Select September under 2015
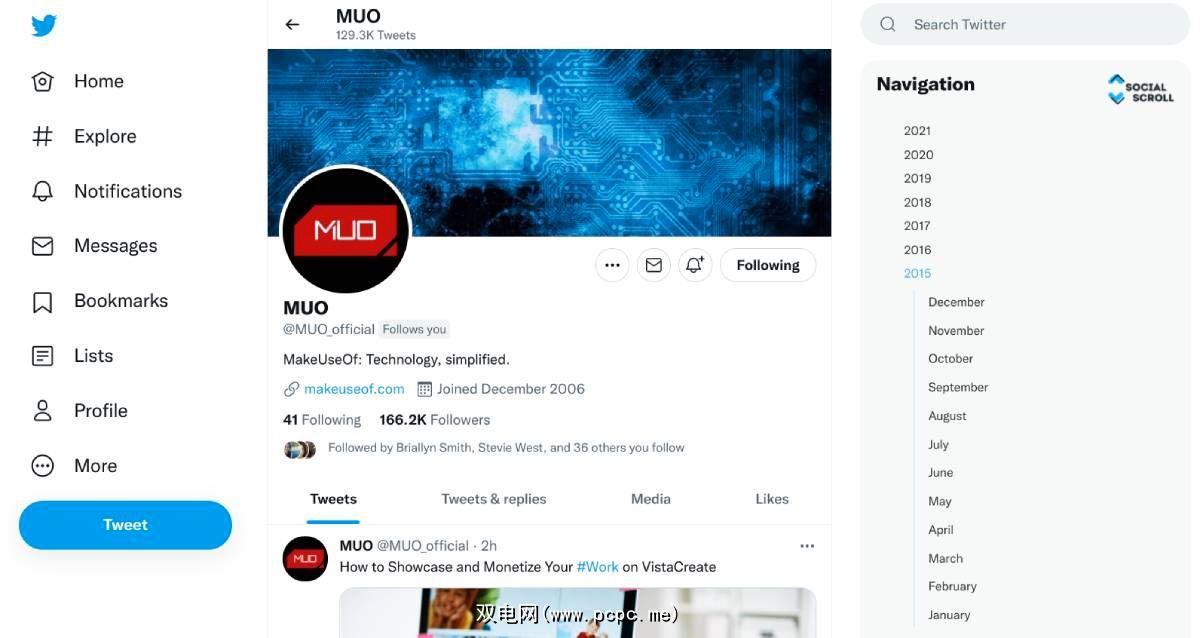Screen dimensions: 1200x638 point(958,387)
